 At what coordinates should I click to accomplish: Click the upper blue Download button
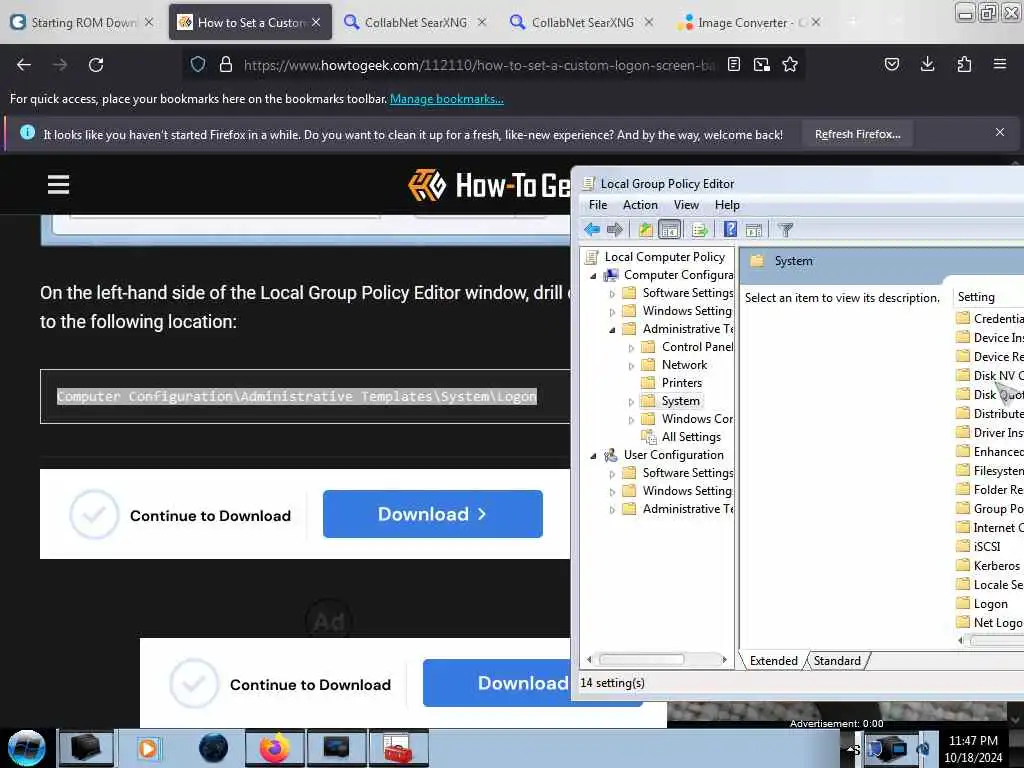(432, 514)
